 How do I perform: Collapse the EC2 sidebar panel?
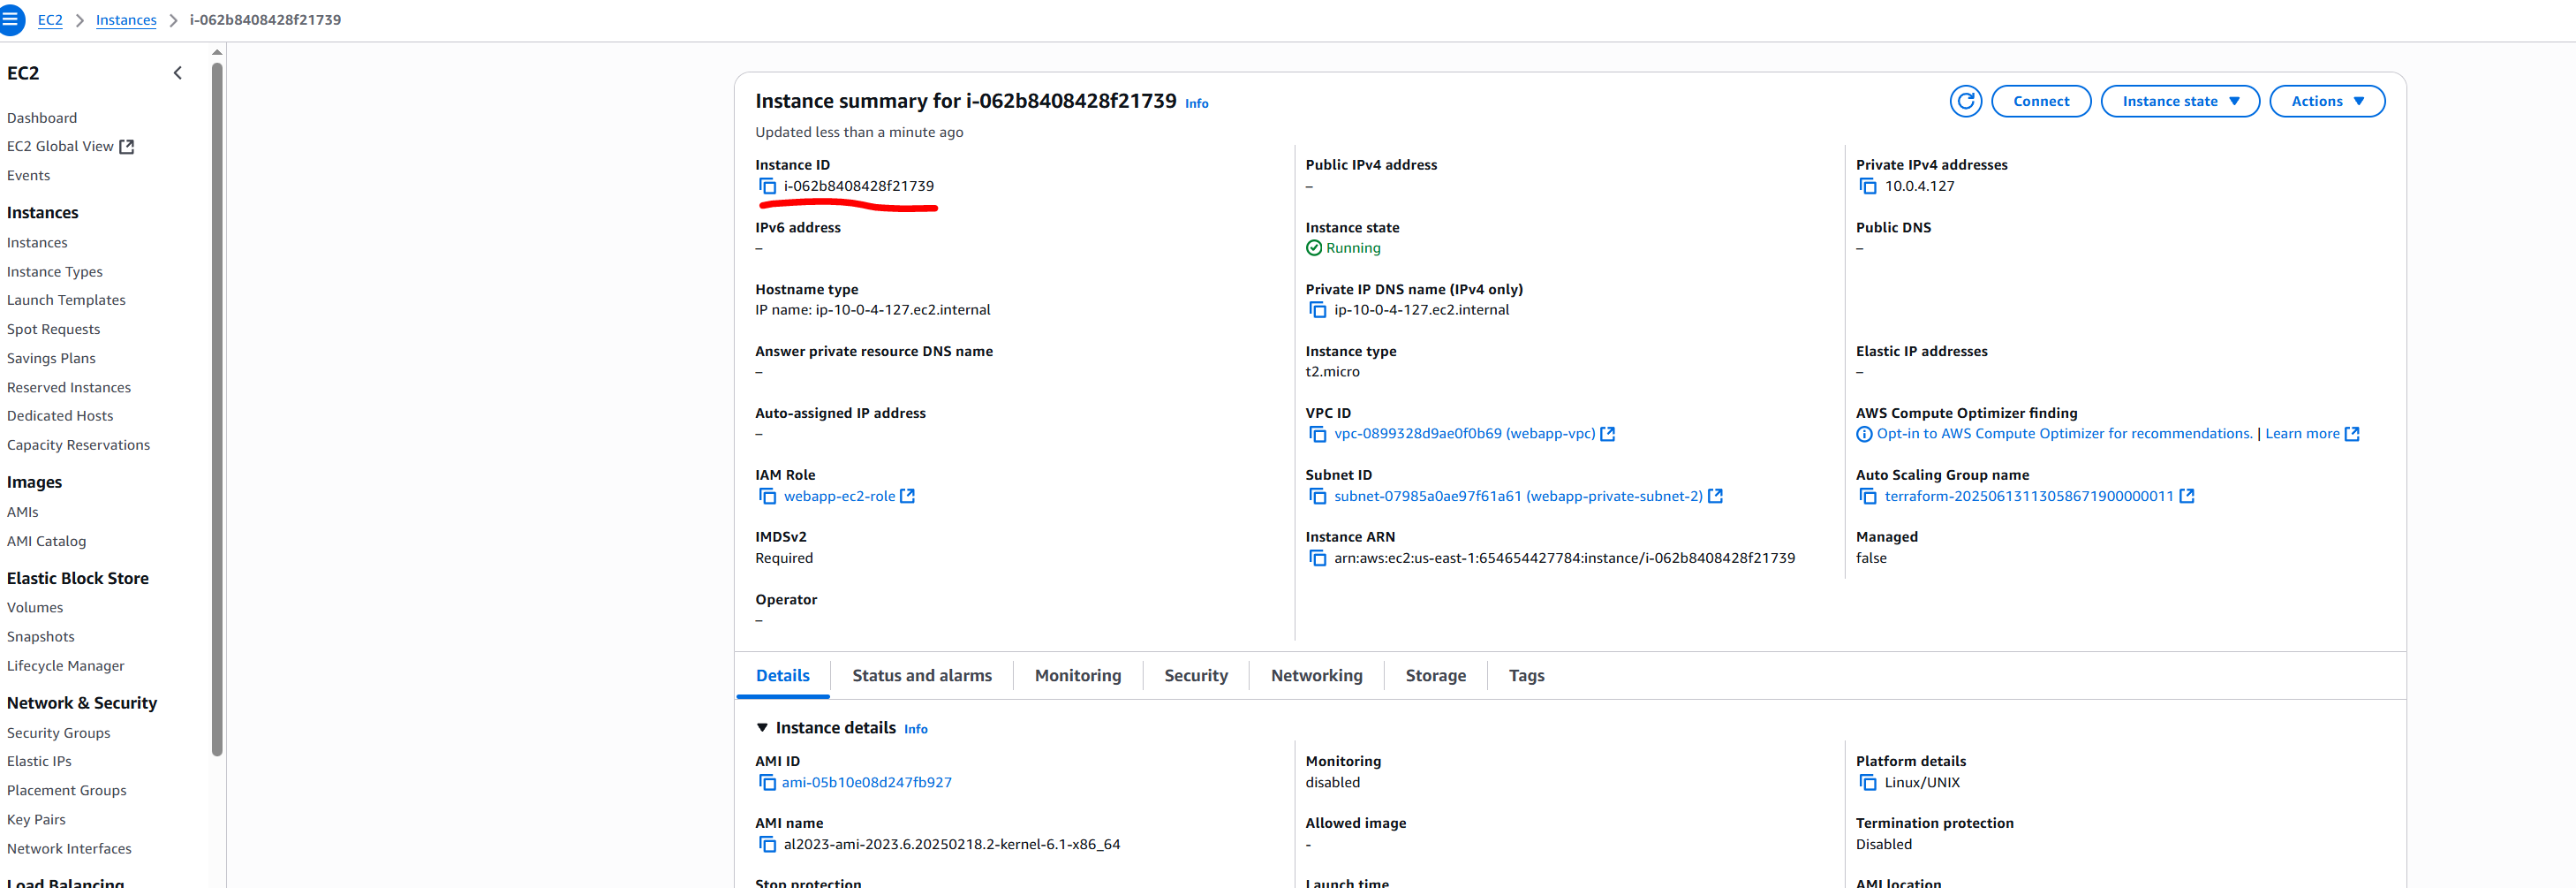(178, 73)
